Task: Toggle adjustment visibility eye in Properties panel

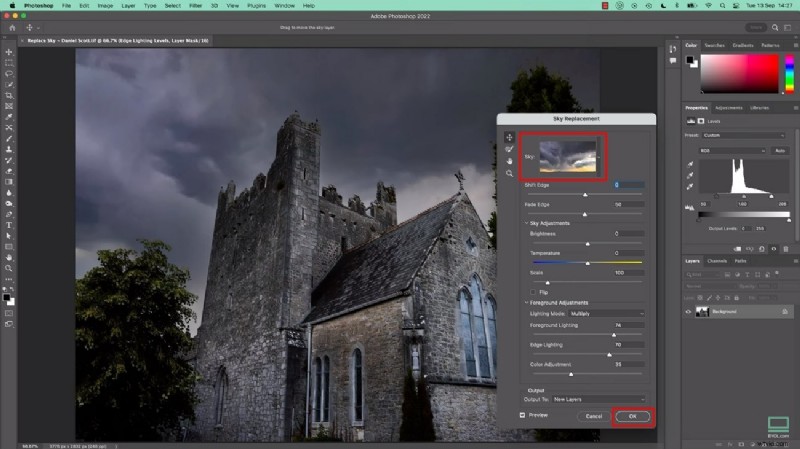Action: click(x=774, y=249)
